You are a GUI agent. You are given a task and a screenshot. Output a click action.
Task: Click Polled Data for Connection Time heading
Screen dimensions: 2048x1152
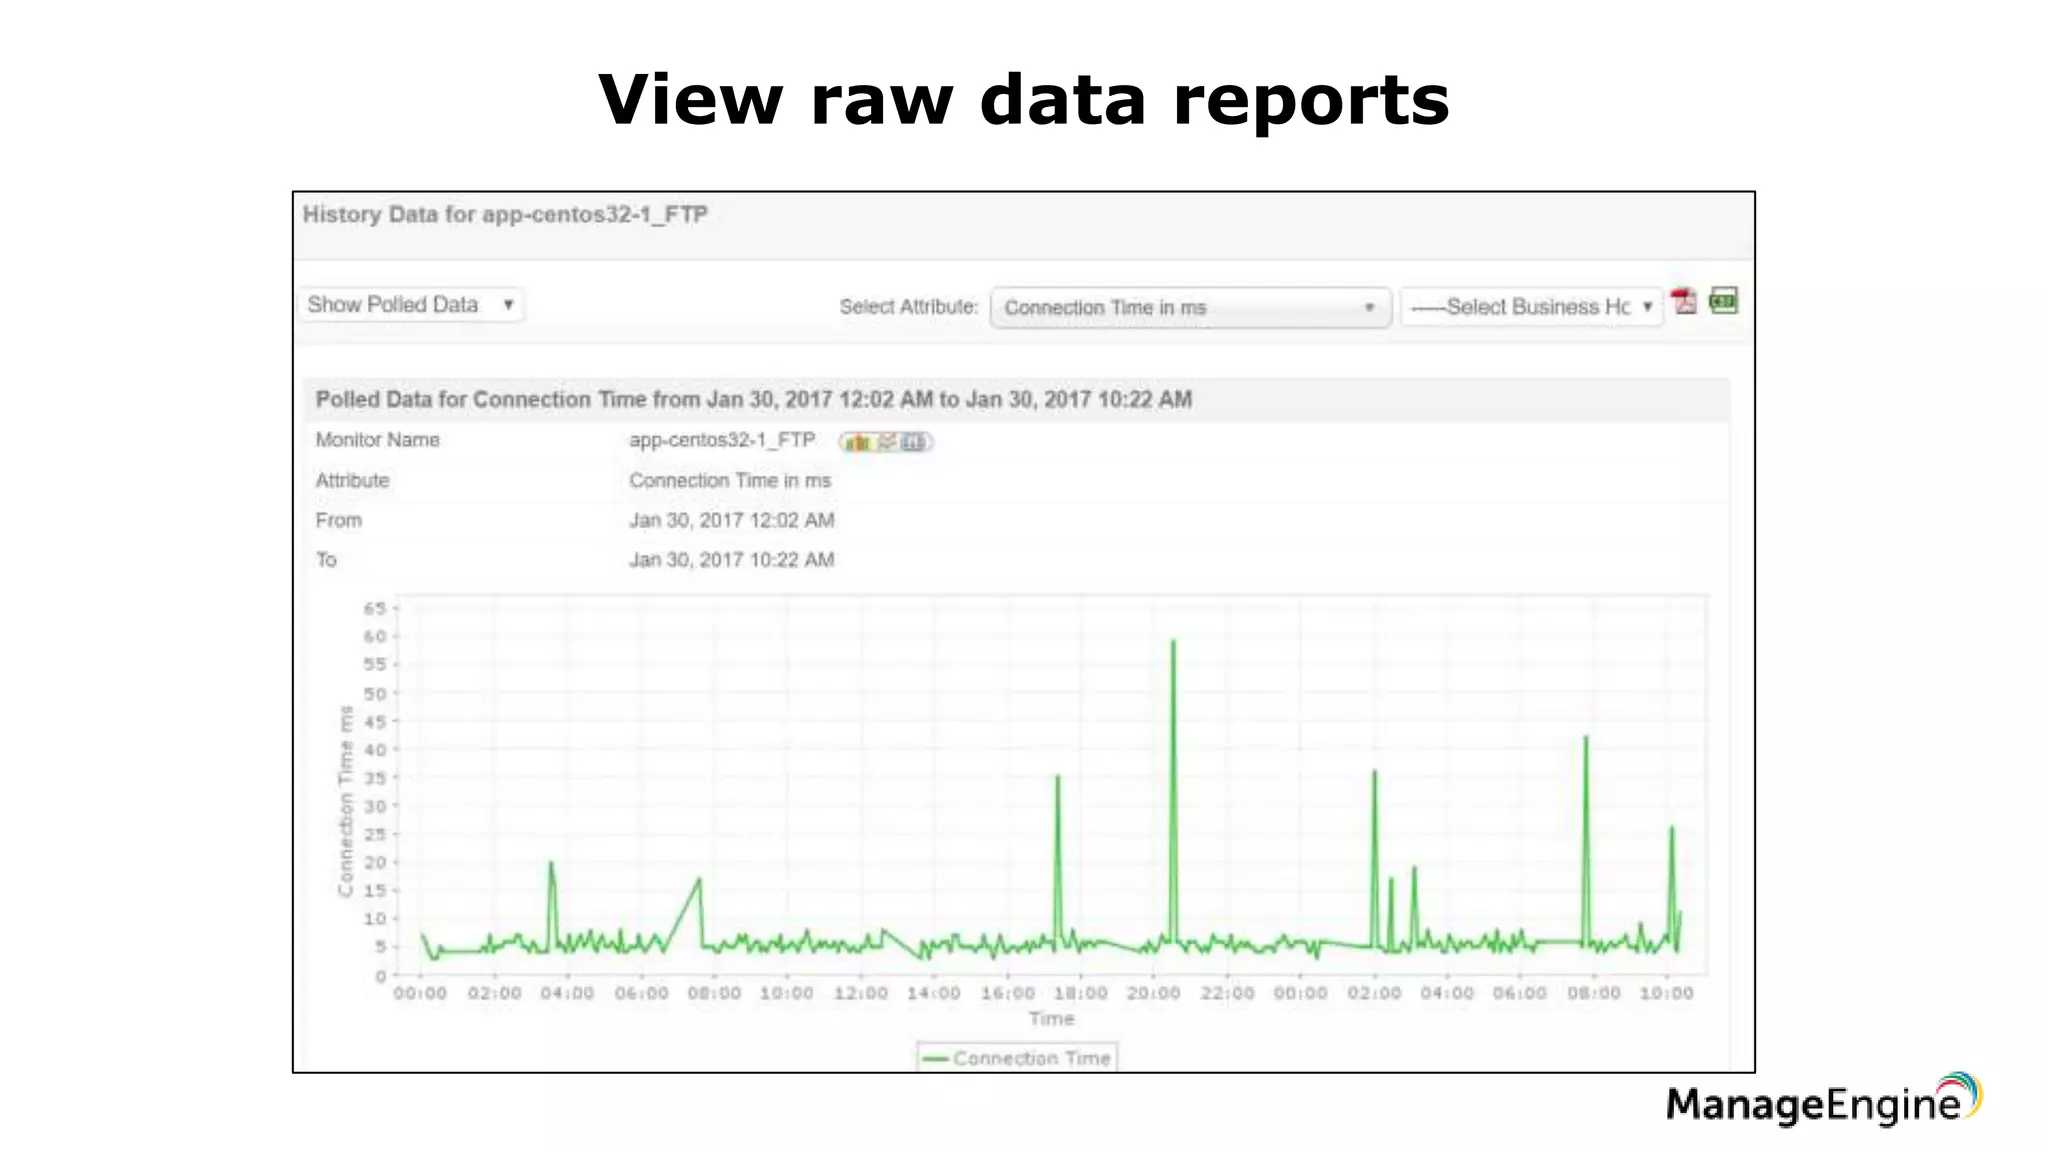[x=754, y=400]
